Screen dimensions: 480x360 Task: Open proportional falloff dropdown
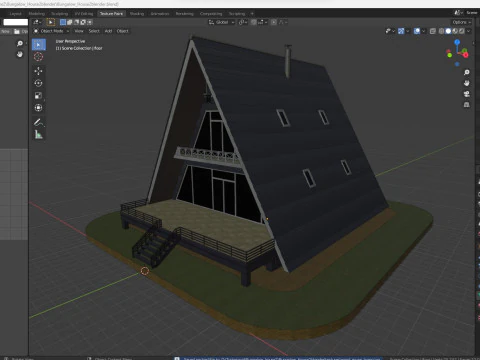tap(283, 22)
